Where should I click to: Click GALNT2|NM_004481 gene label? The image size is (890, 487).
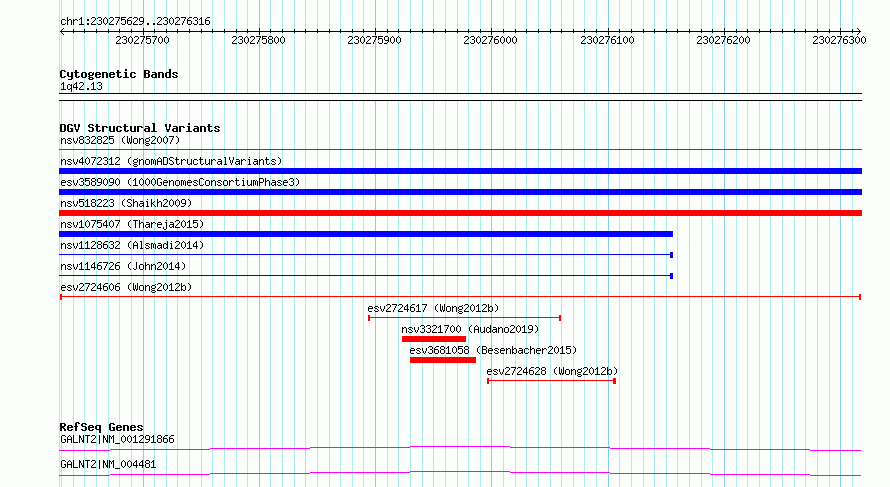click(108, 464)
